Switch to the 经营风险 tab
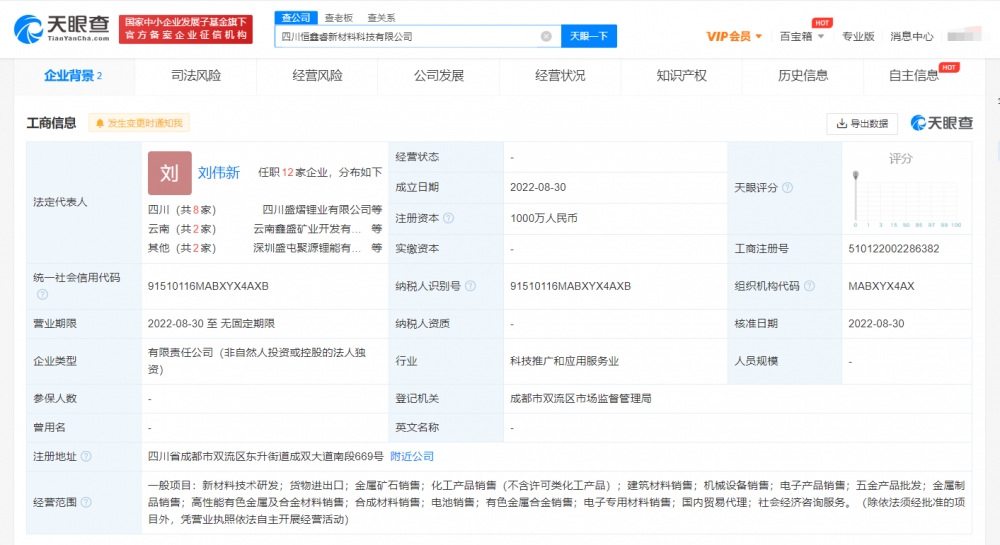Screen dimensions: 1000x545 coord(317,76)
